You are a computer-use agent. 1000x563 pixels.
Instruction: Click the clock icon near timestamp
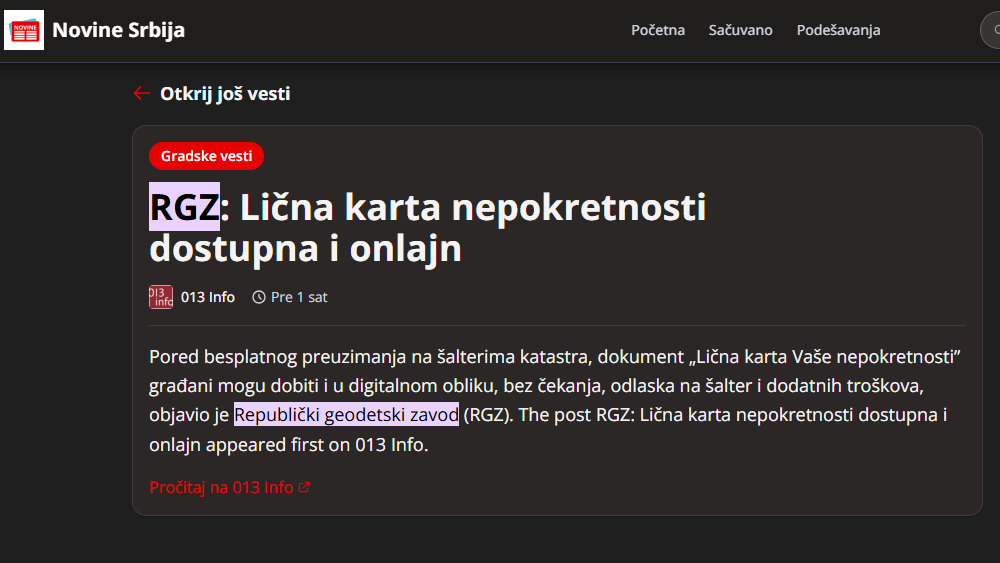pyautogui.click(x=258, y=297)
